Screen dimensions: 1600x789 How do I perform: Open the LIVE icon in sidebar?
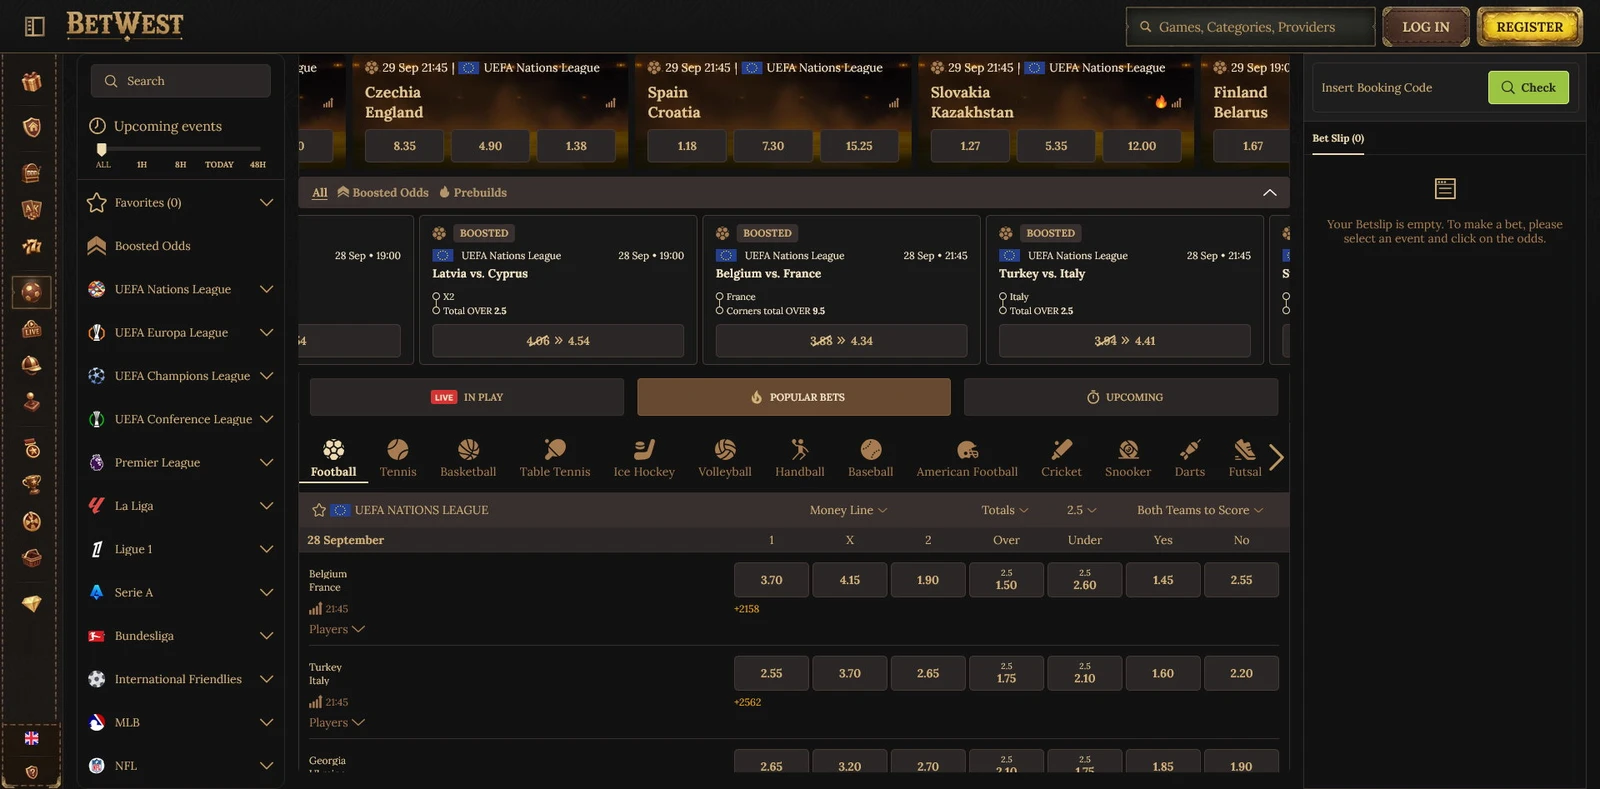(32, 328)
